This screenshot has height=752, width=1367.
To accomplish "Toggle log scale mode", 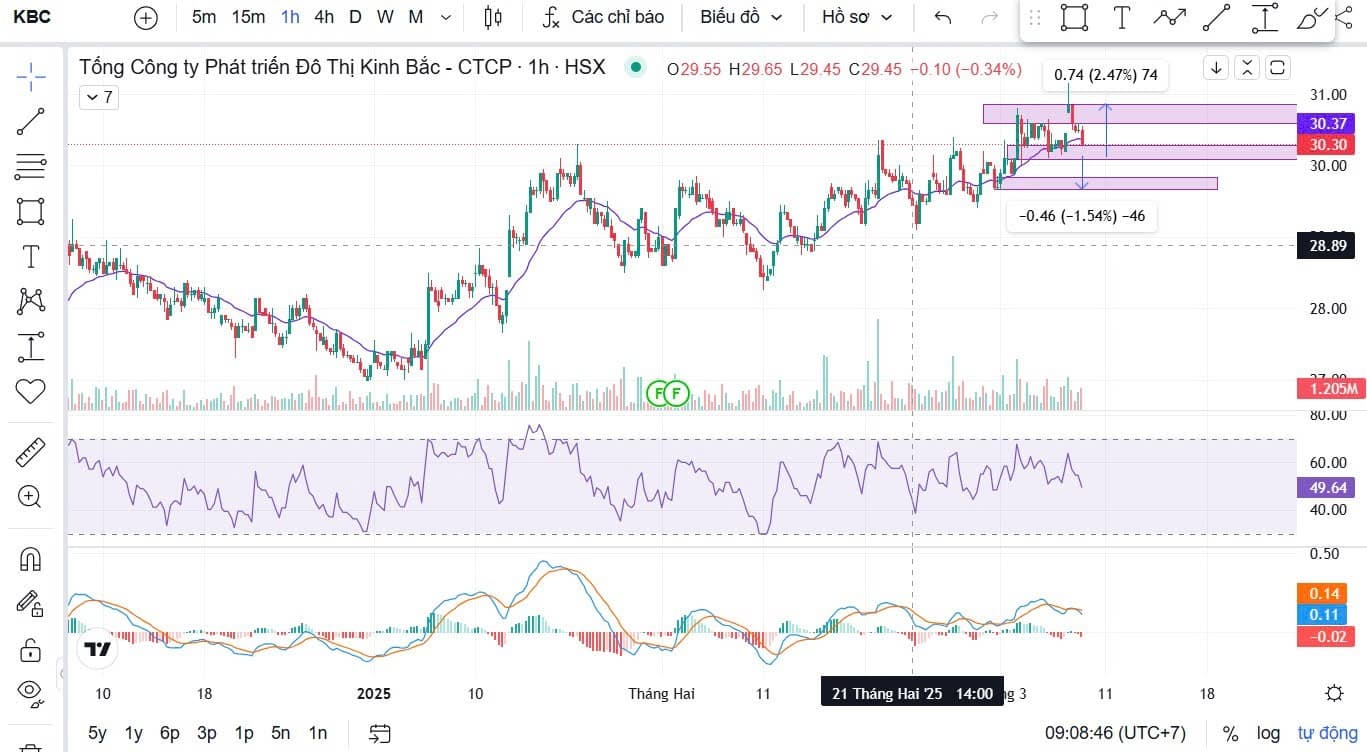I will [1268, 733].
